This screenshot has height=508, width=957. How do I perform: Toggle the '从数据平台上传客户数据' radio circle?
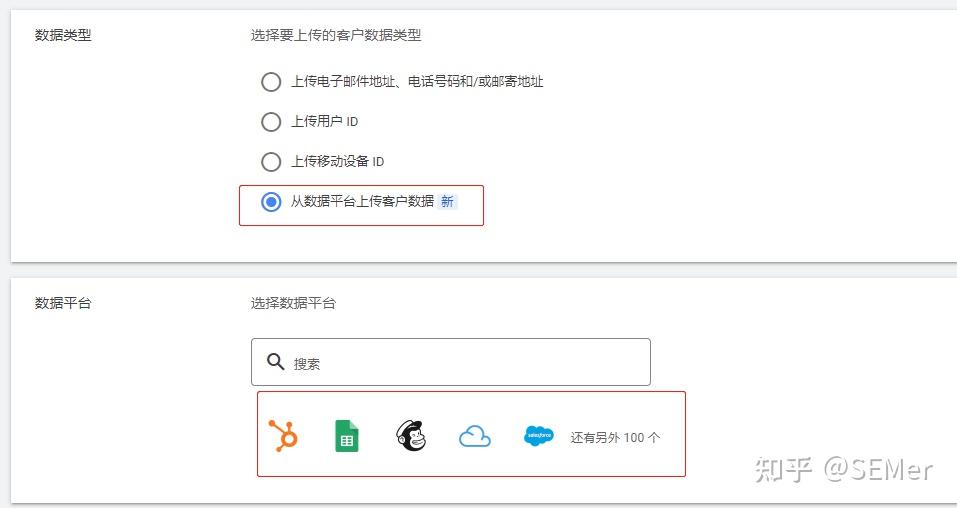tap(271, 202)
